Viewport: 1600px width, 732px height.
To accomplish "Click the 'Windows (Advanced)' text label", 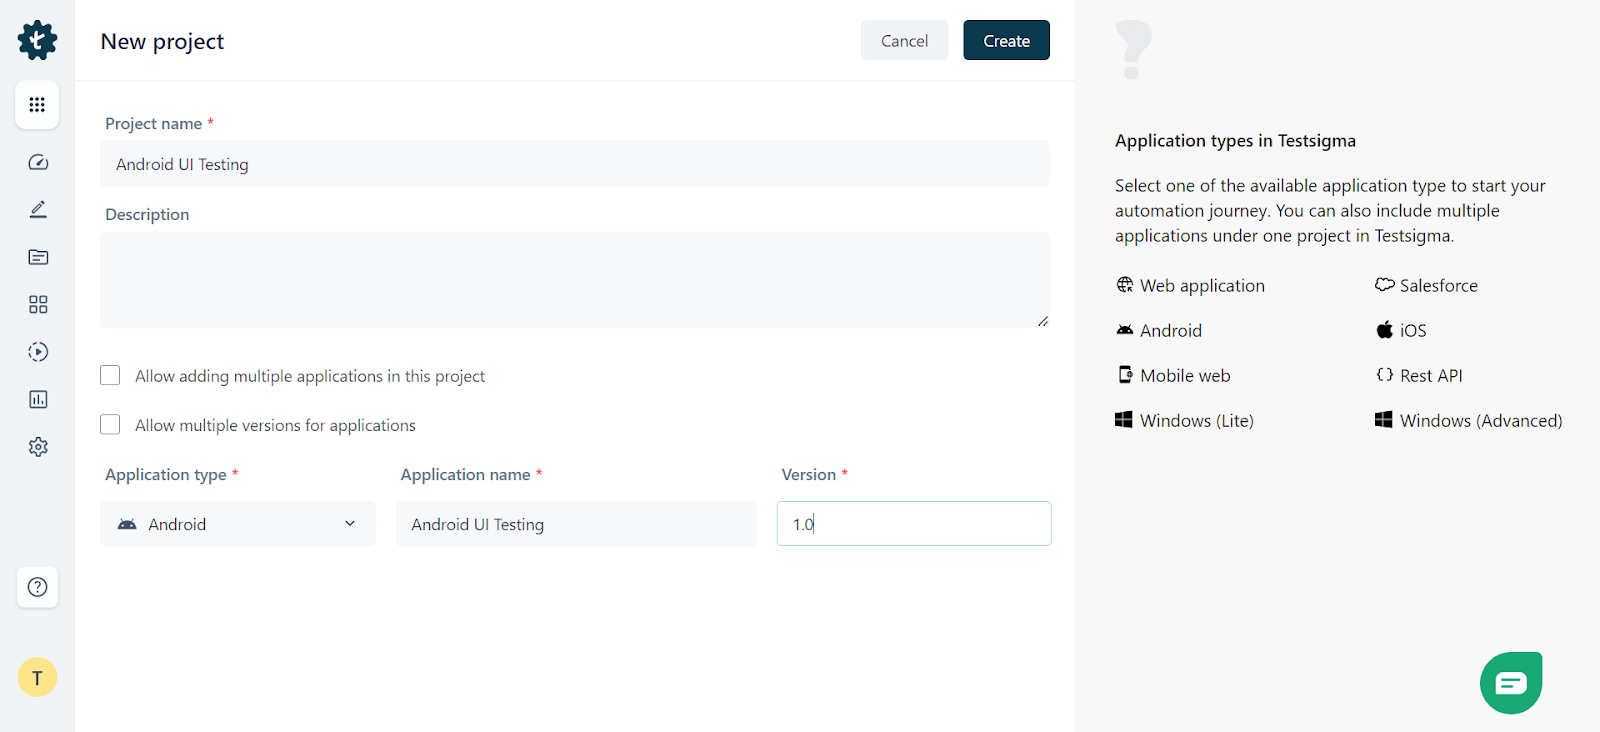I will click(1481, 421).
